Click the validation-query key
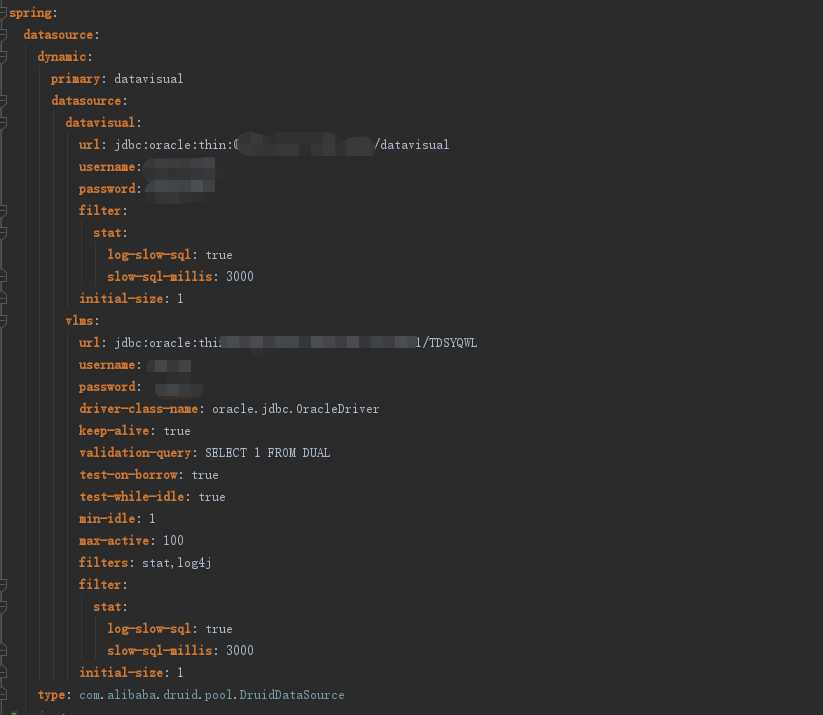Viewport: 823px width, 715px height. point(138,453)
